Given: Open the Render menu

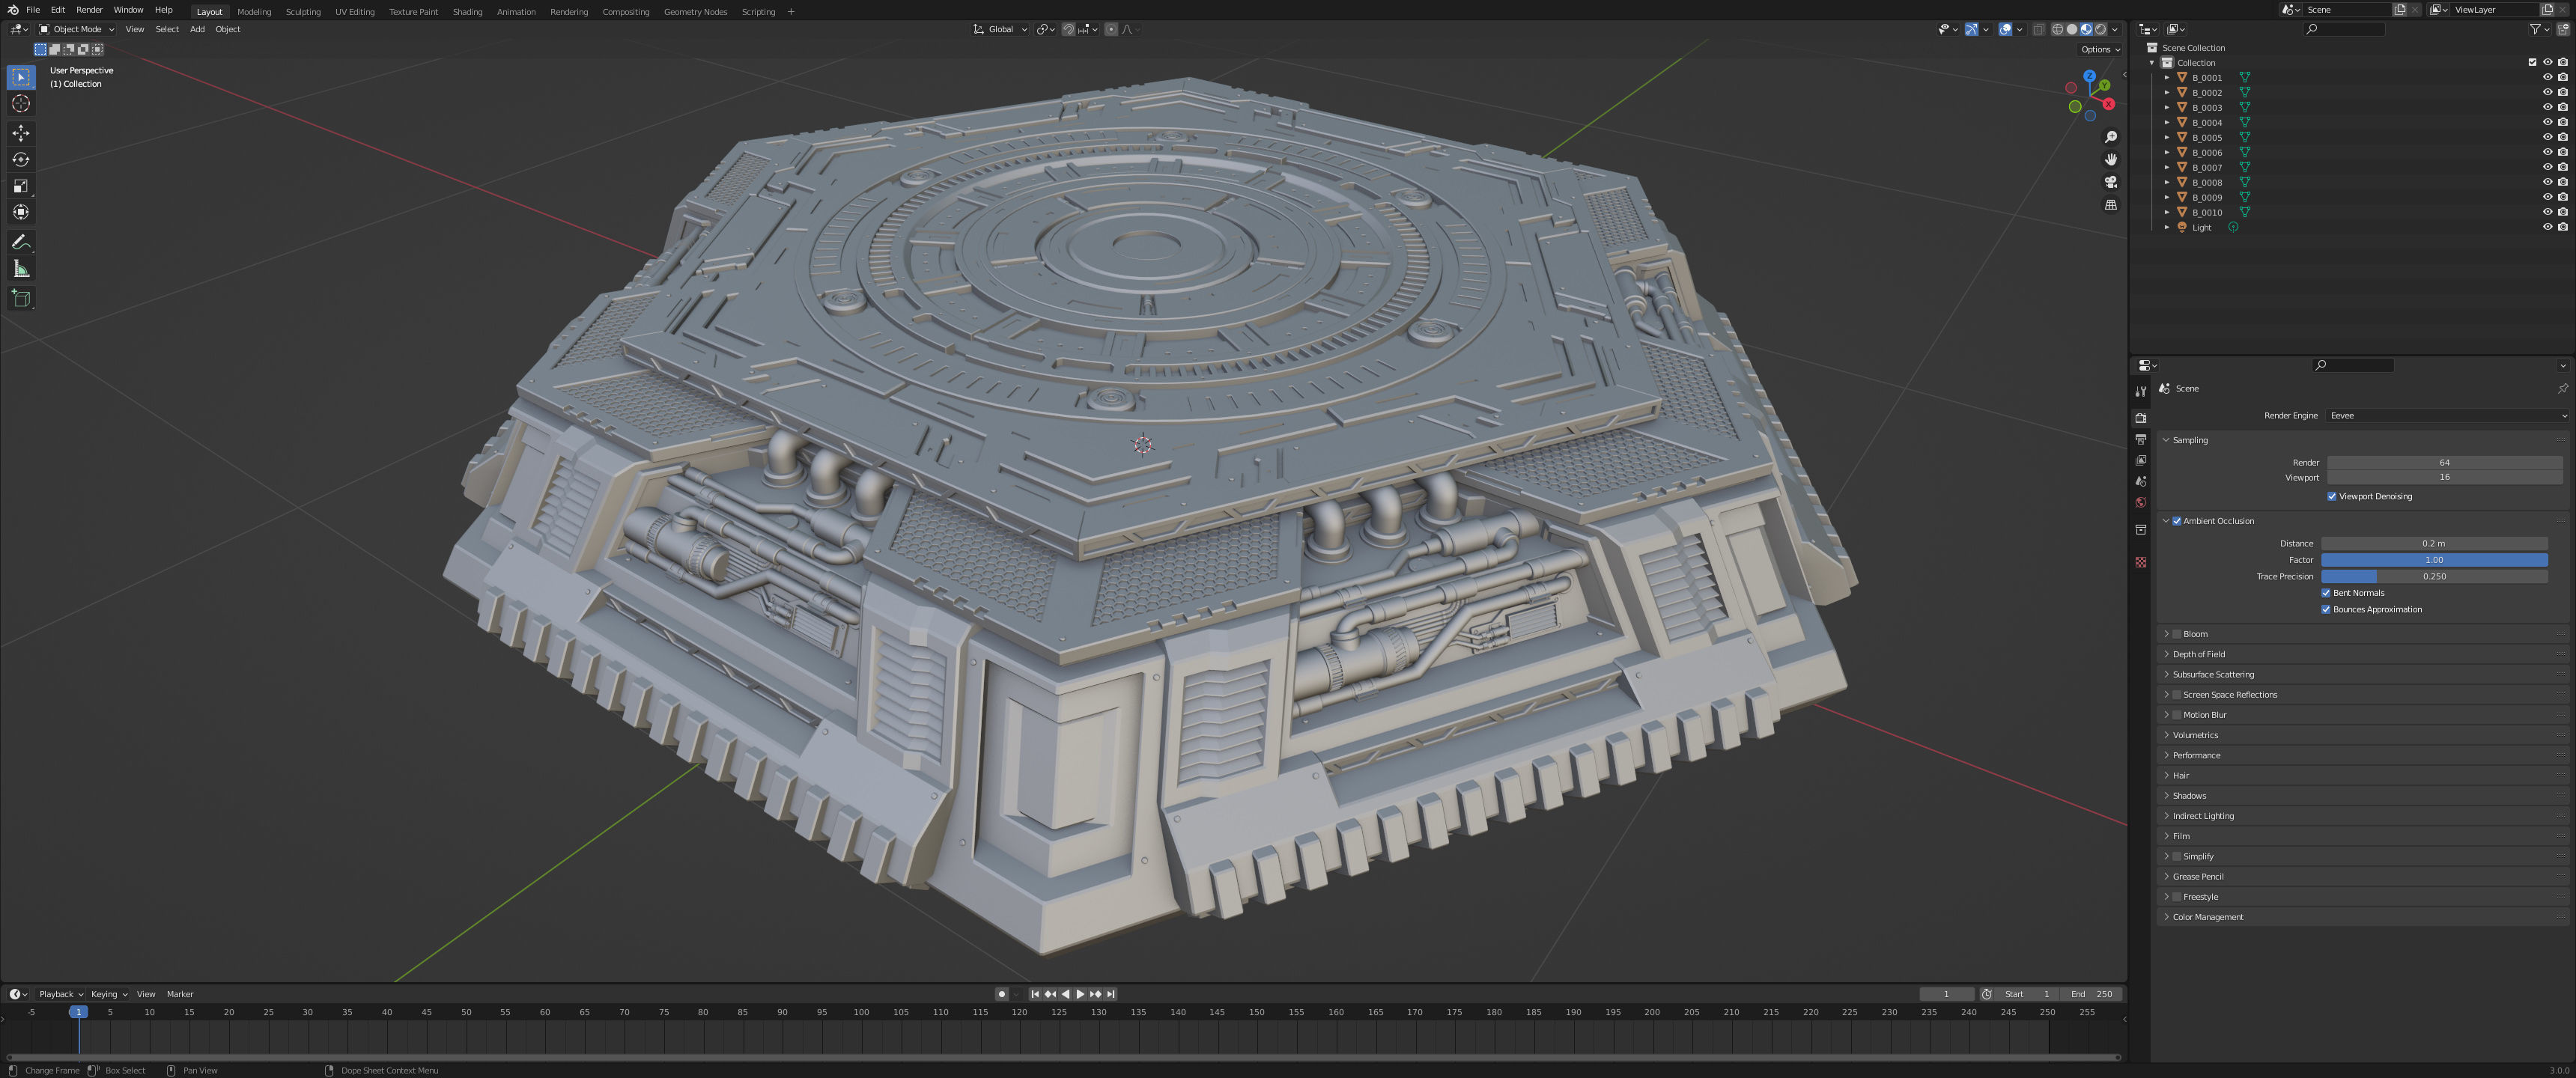Looking at the screenshot, I should click(x=89, y=10).
